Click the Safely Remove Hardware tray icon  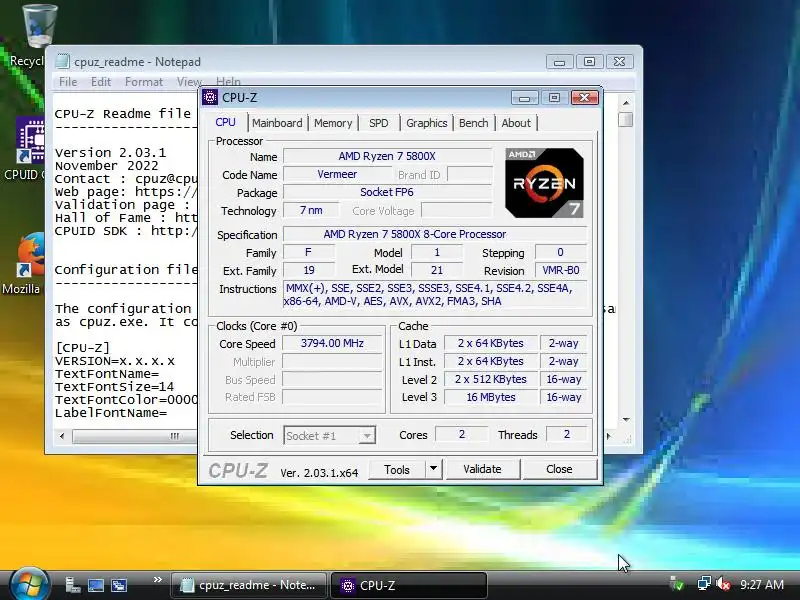677,584
